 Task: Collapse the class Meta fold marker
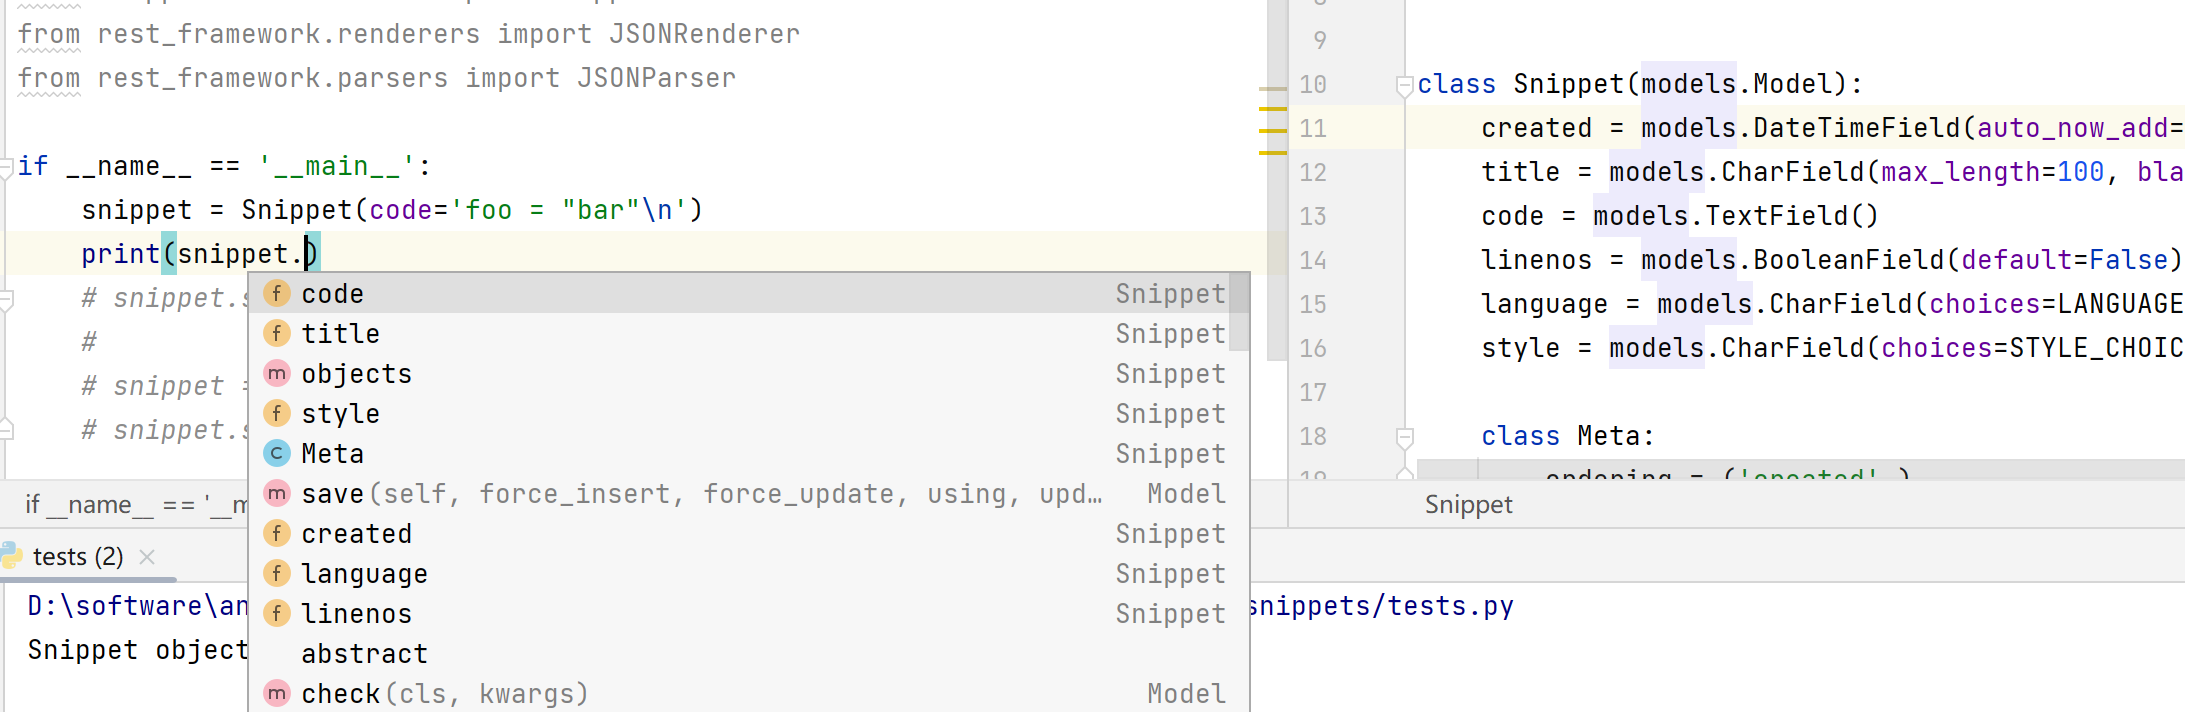[1404, 437]
